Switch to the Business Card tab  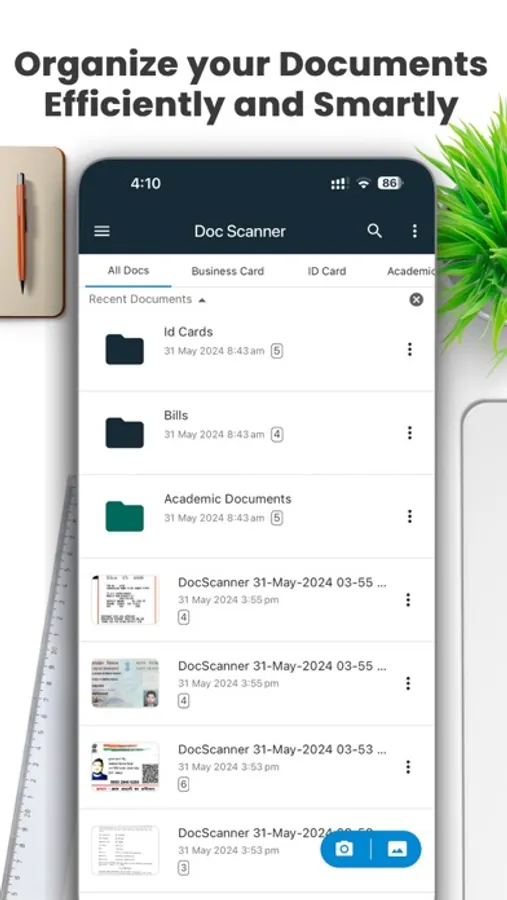(227, 271)
